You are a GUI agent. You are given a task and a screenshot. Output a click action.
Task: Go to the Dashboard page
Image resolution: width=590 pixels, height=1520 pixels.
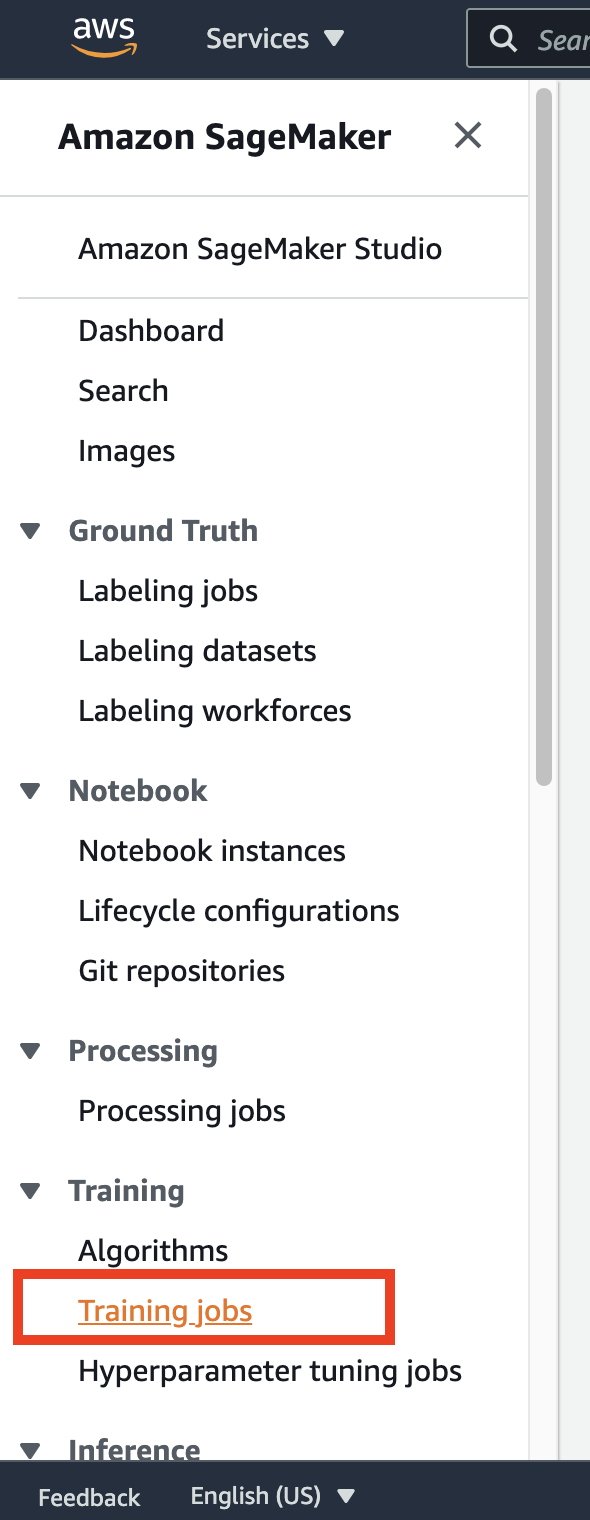click(151, 331)
